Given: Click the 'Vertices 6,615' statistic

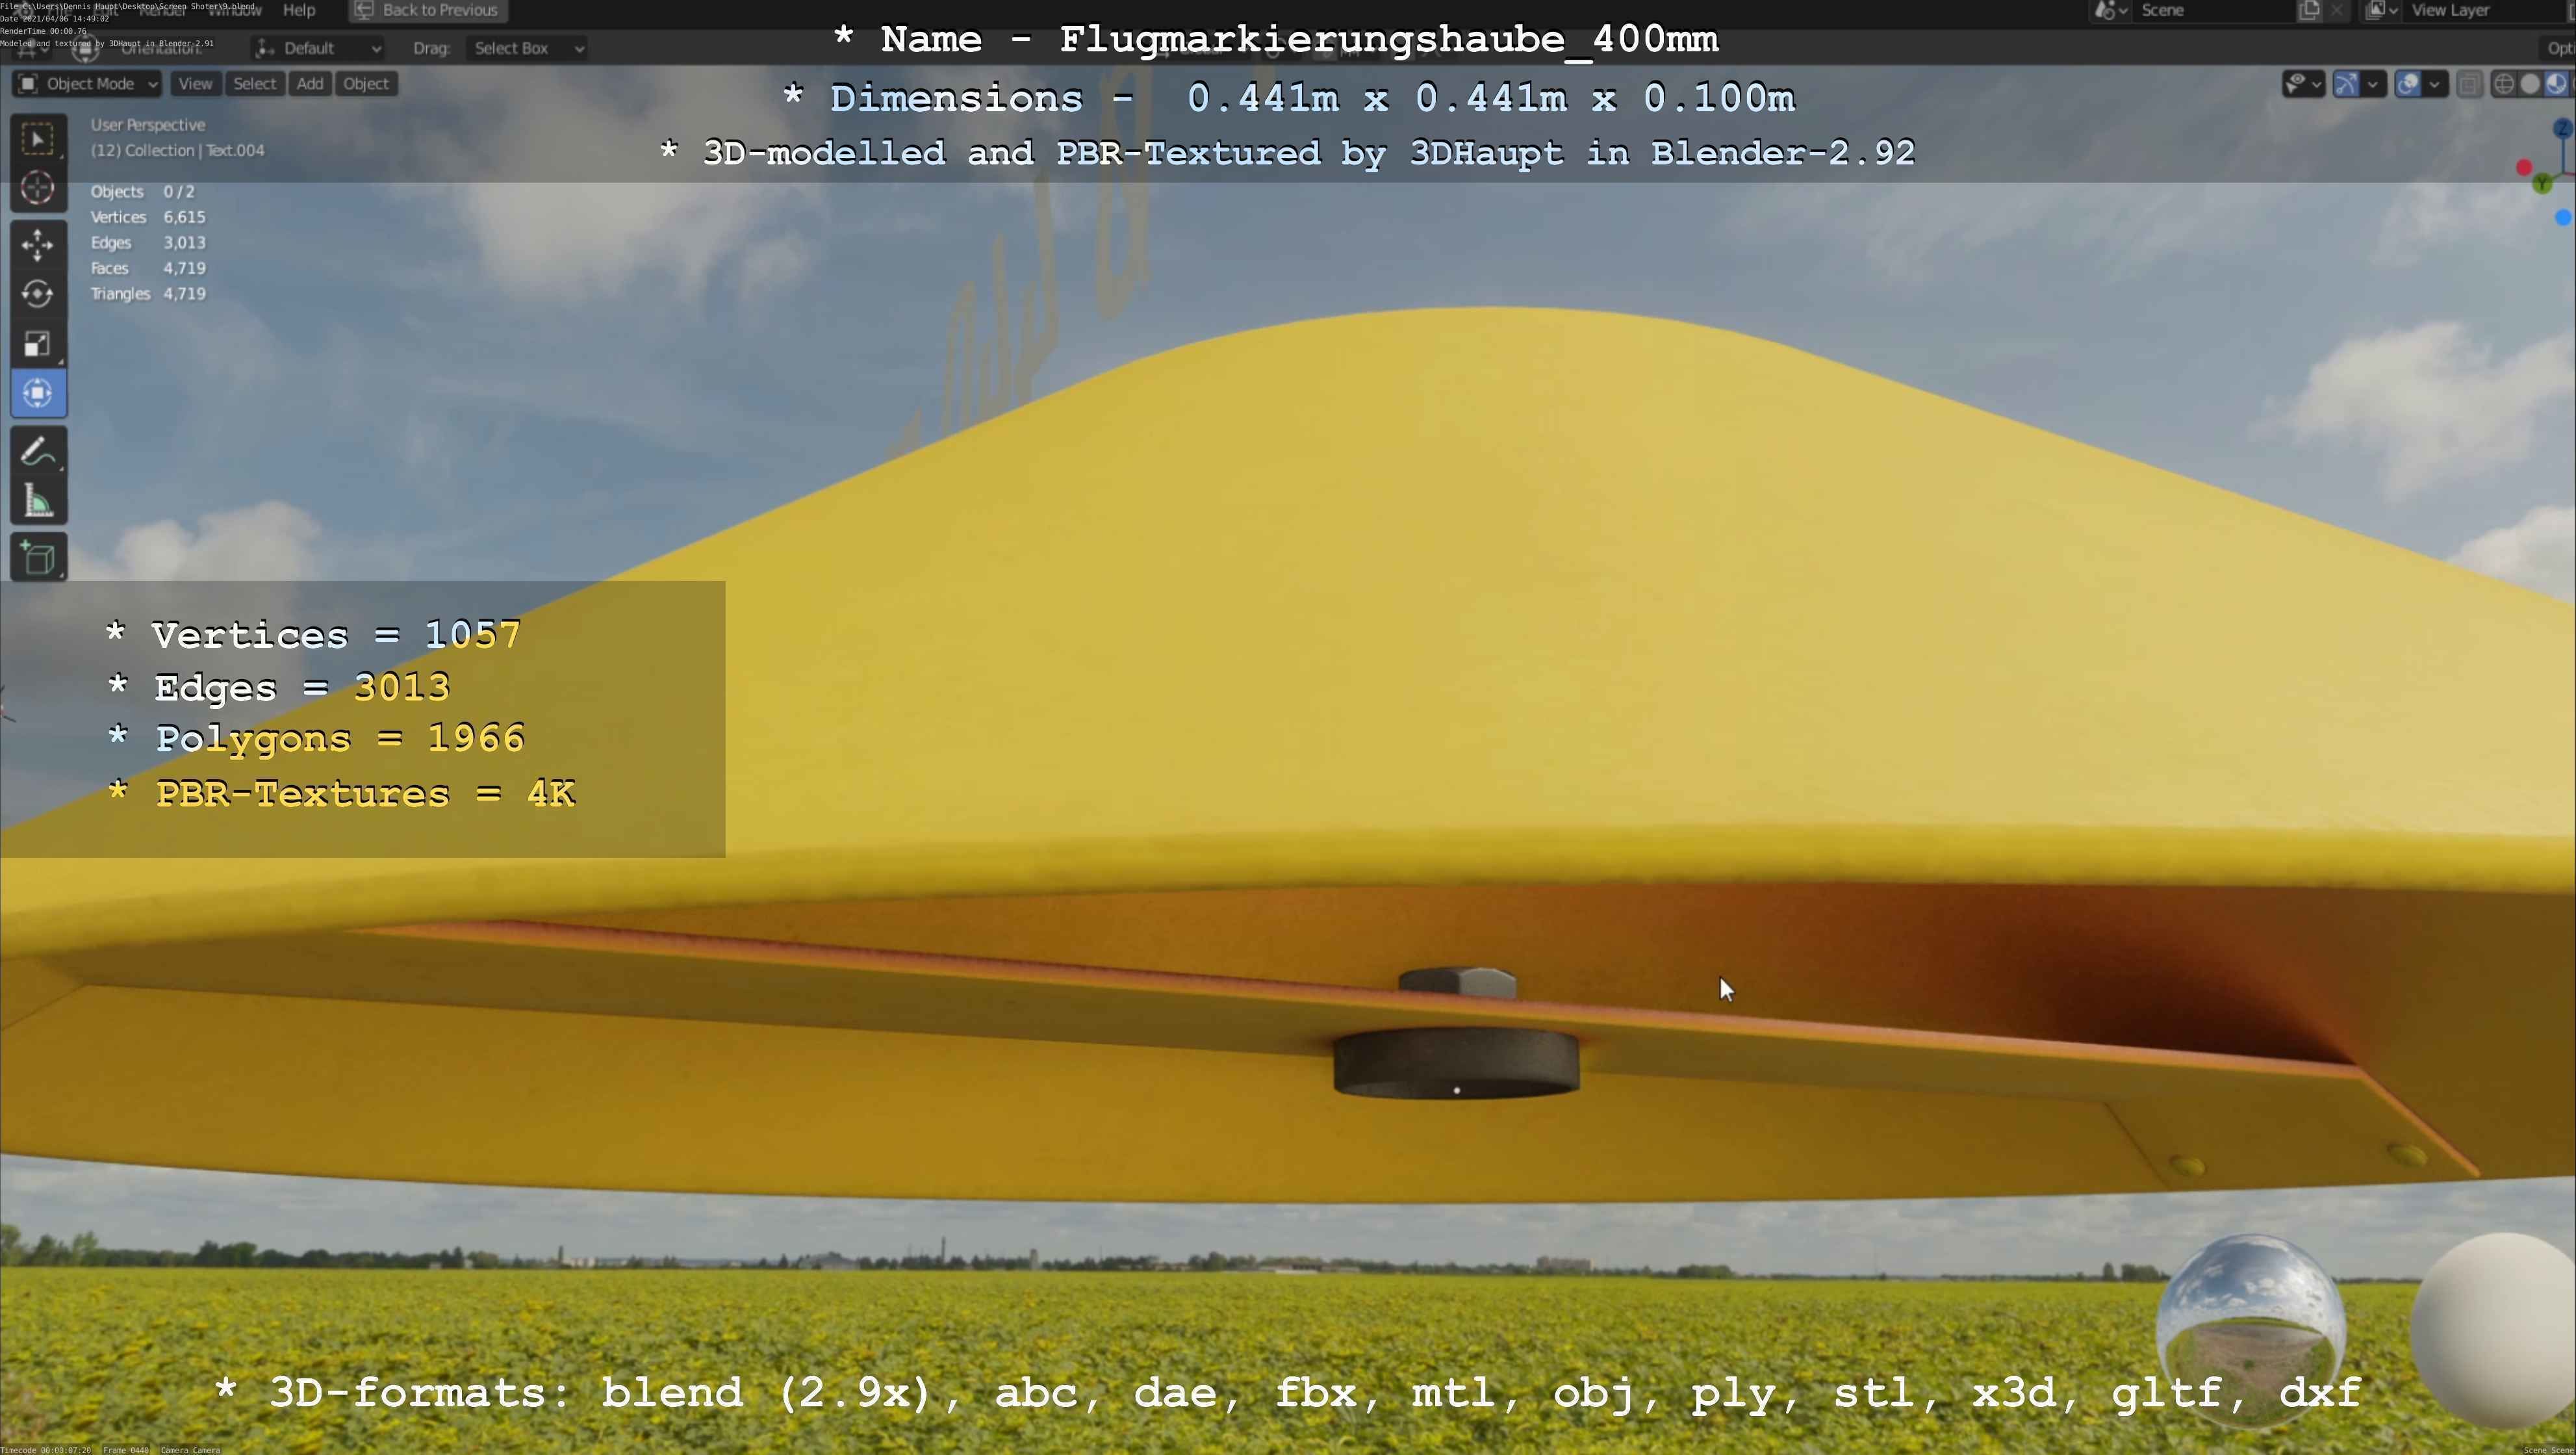Looking at the screenshot, I should [x=148, y=217].
